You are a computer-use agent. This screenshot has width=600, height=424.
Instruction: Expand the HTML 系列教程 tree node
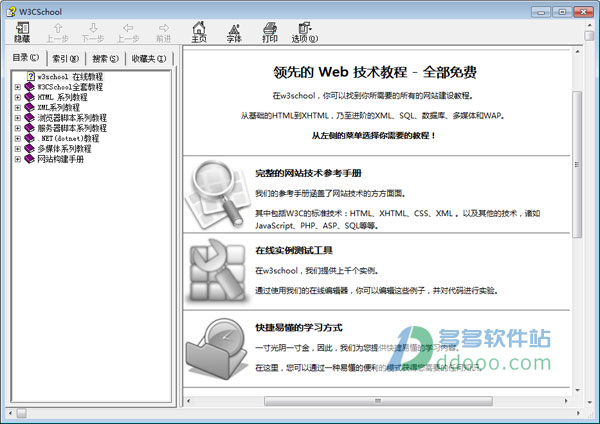point(18,98)
